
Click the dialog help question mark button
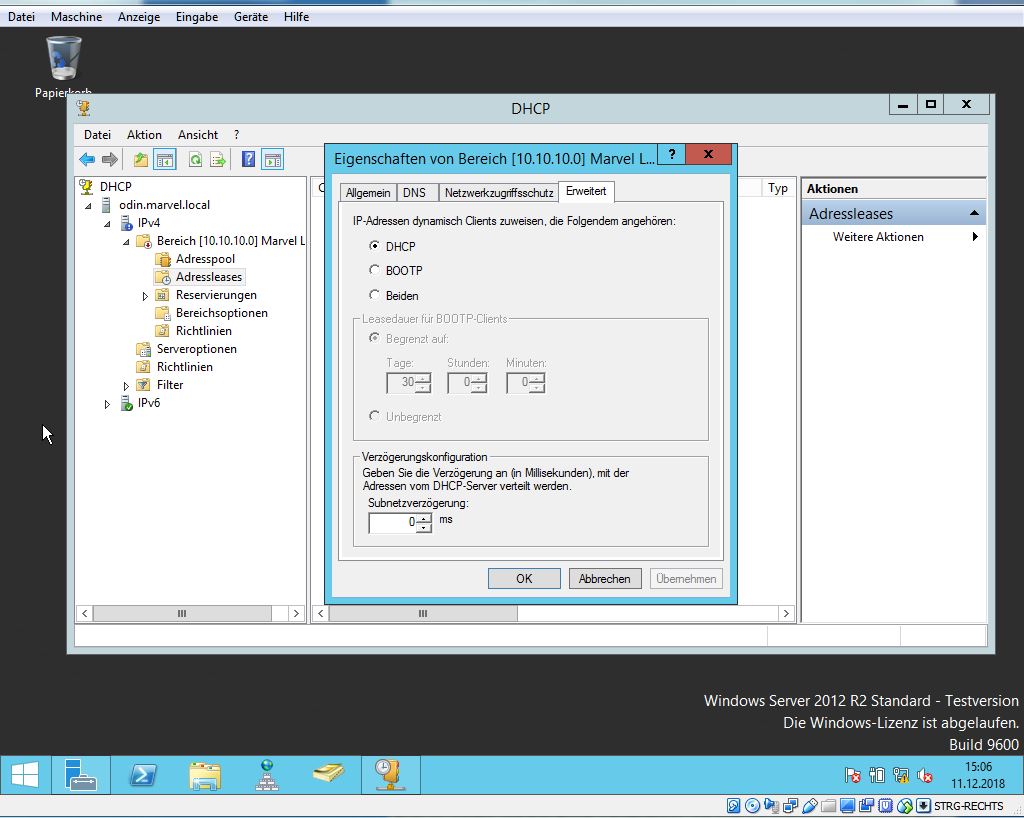[x=671, y=154]
